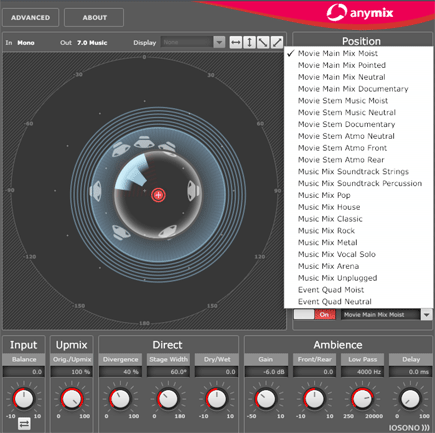Pick Movie Stem Atmo Neutral preset
Screen dimensions: 435x433
tap(359, 136)
